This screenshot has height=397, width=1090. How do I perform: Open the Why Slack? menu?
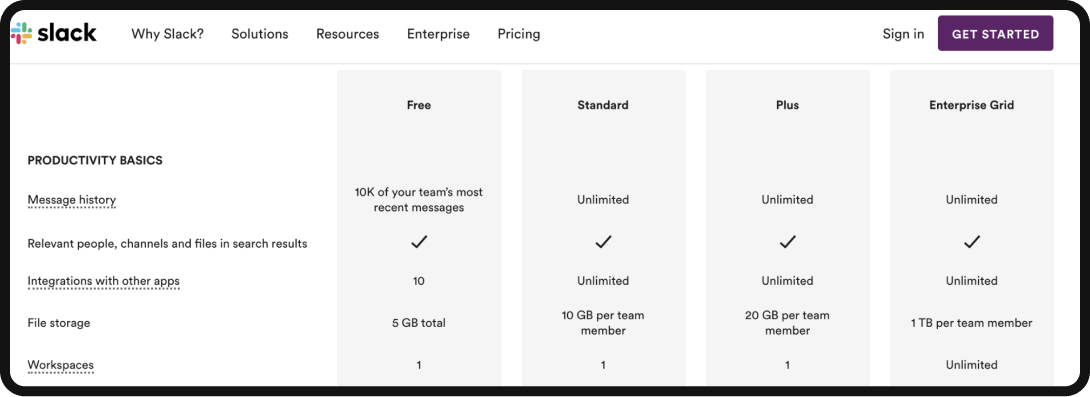pyautogui.click(x=168, y=34)
